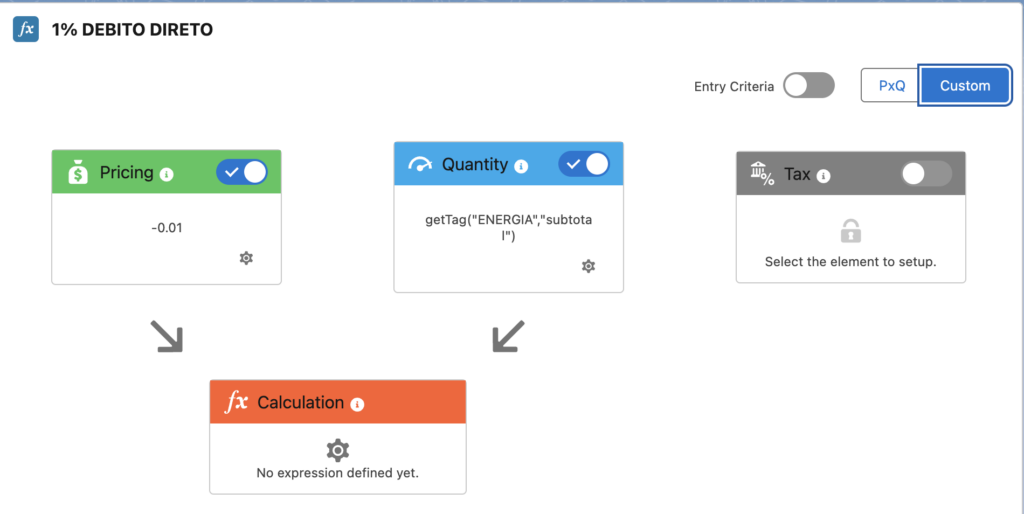Image resolution: width=1024 pixels, height=514 pixels.
Task: Disable the Pricing toggle
Action: 242,172
